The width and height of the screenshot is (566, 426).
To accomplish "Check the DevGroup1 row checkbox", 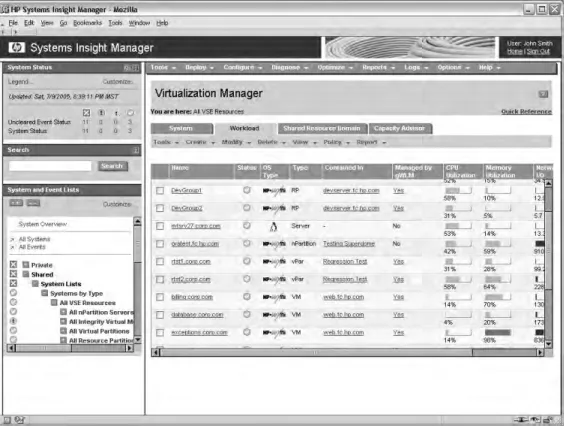I will click(x=160, y=191).
